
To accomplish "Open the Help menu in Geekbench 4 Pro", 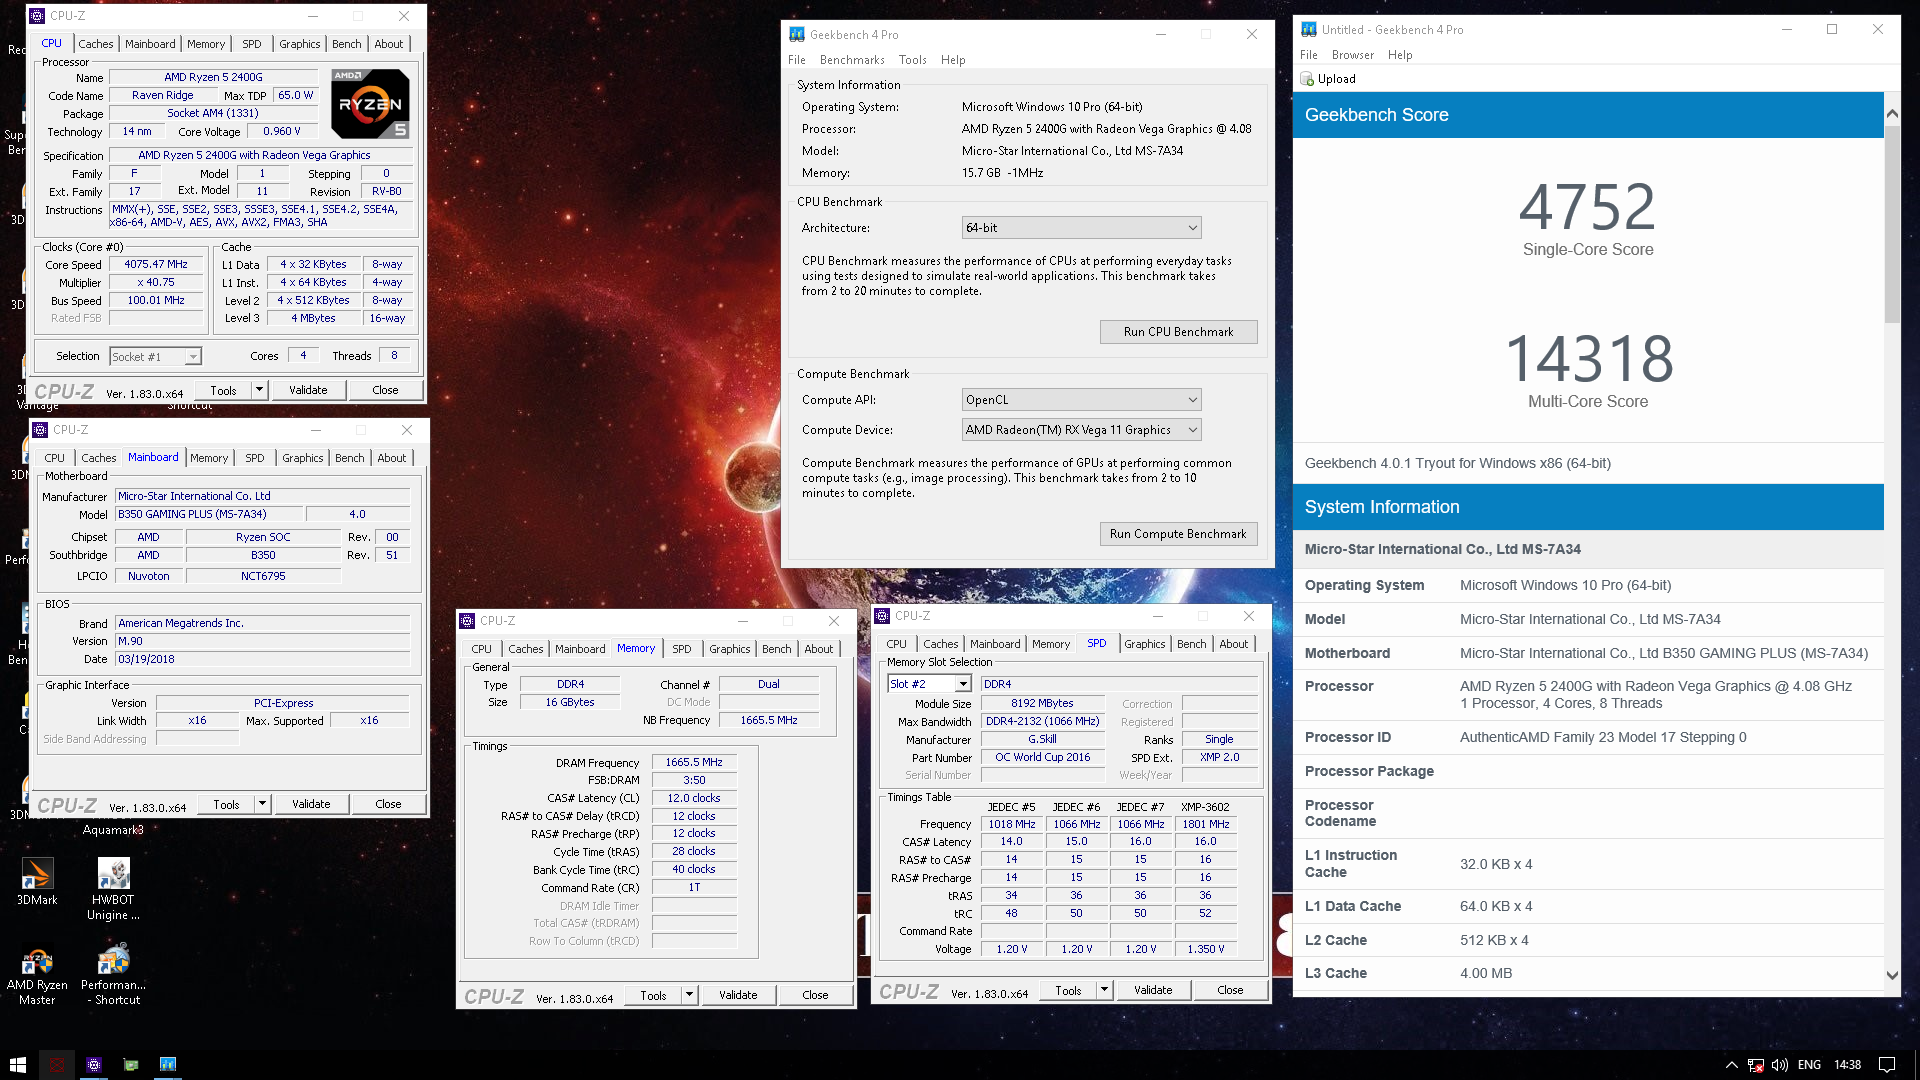I will [x=953, y=60].
